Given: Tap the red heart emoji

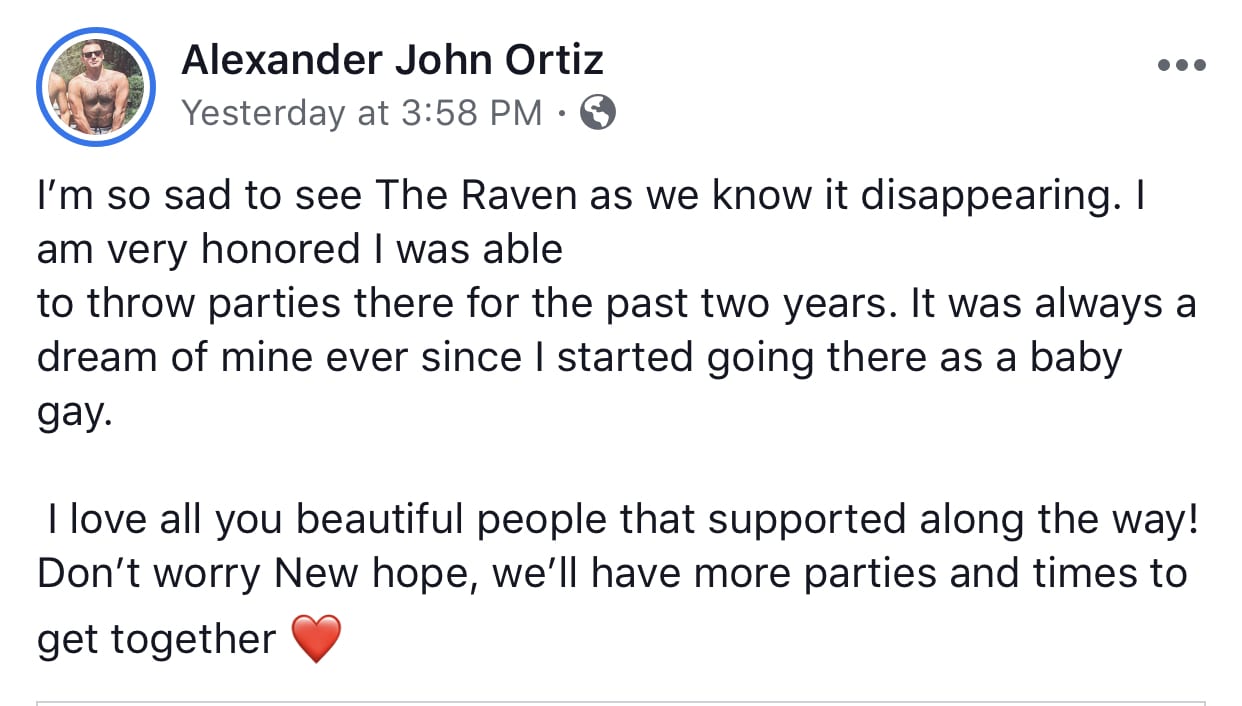Looking at the screenshot, I should [315, 639].
